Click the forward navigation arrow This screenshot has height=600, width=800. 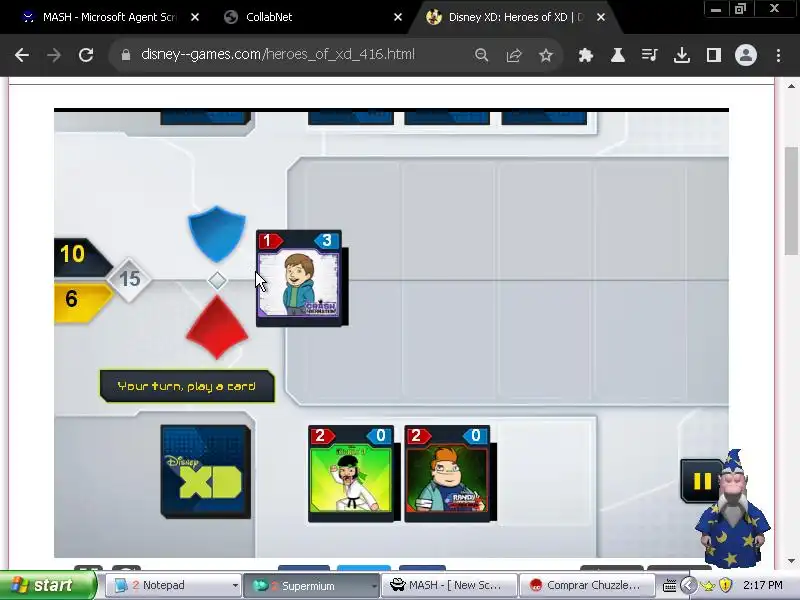click(x=54, y=55)
